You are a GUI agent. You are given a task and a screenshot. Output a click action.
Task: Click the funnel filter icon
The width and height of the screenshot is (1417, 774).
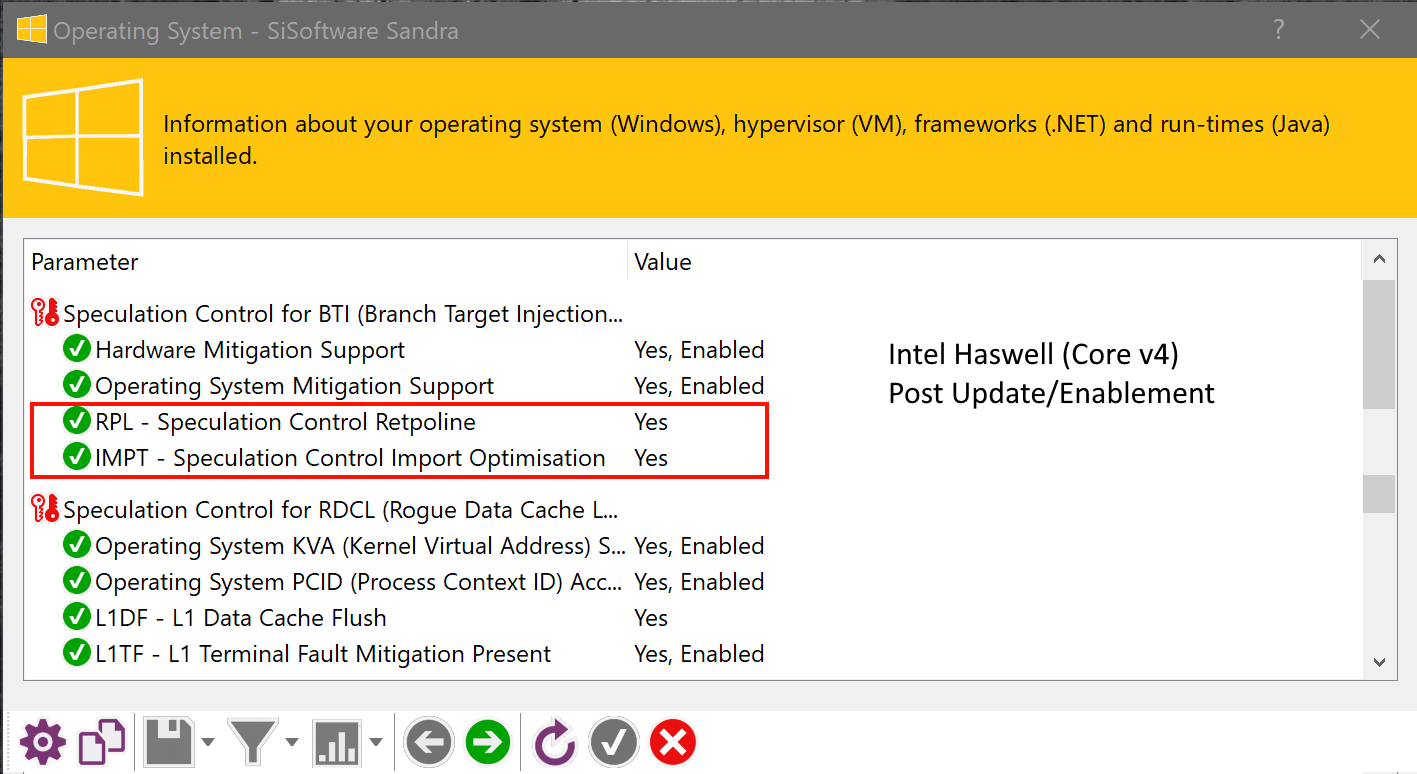click(x=252, y=743)
